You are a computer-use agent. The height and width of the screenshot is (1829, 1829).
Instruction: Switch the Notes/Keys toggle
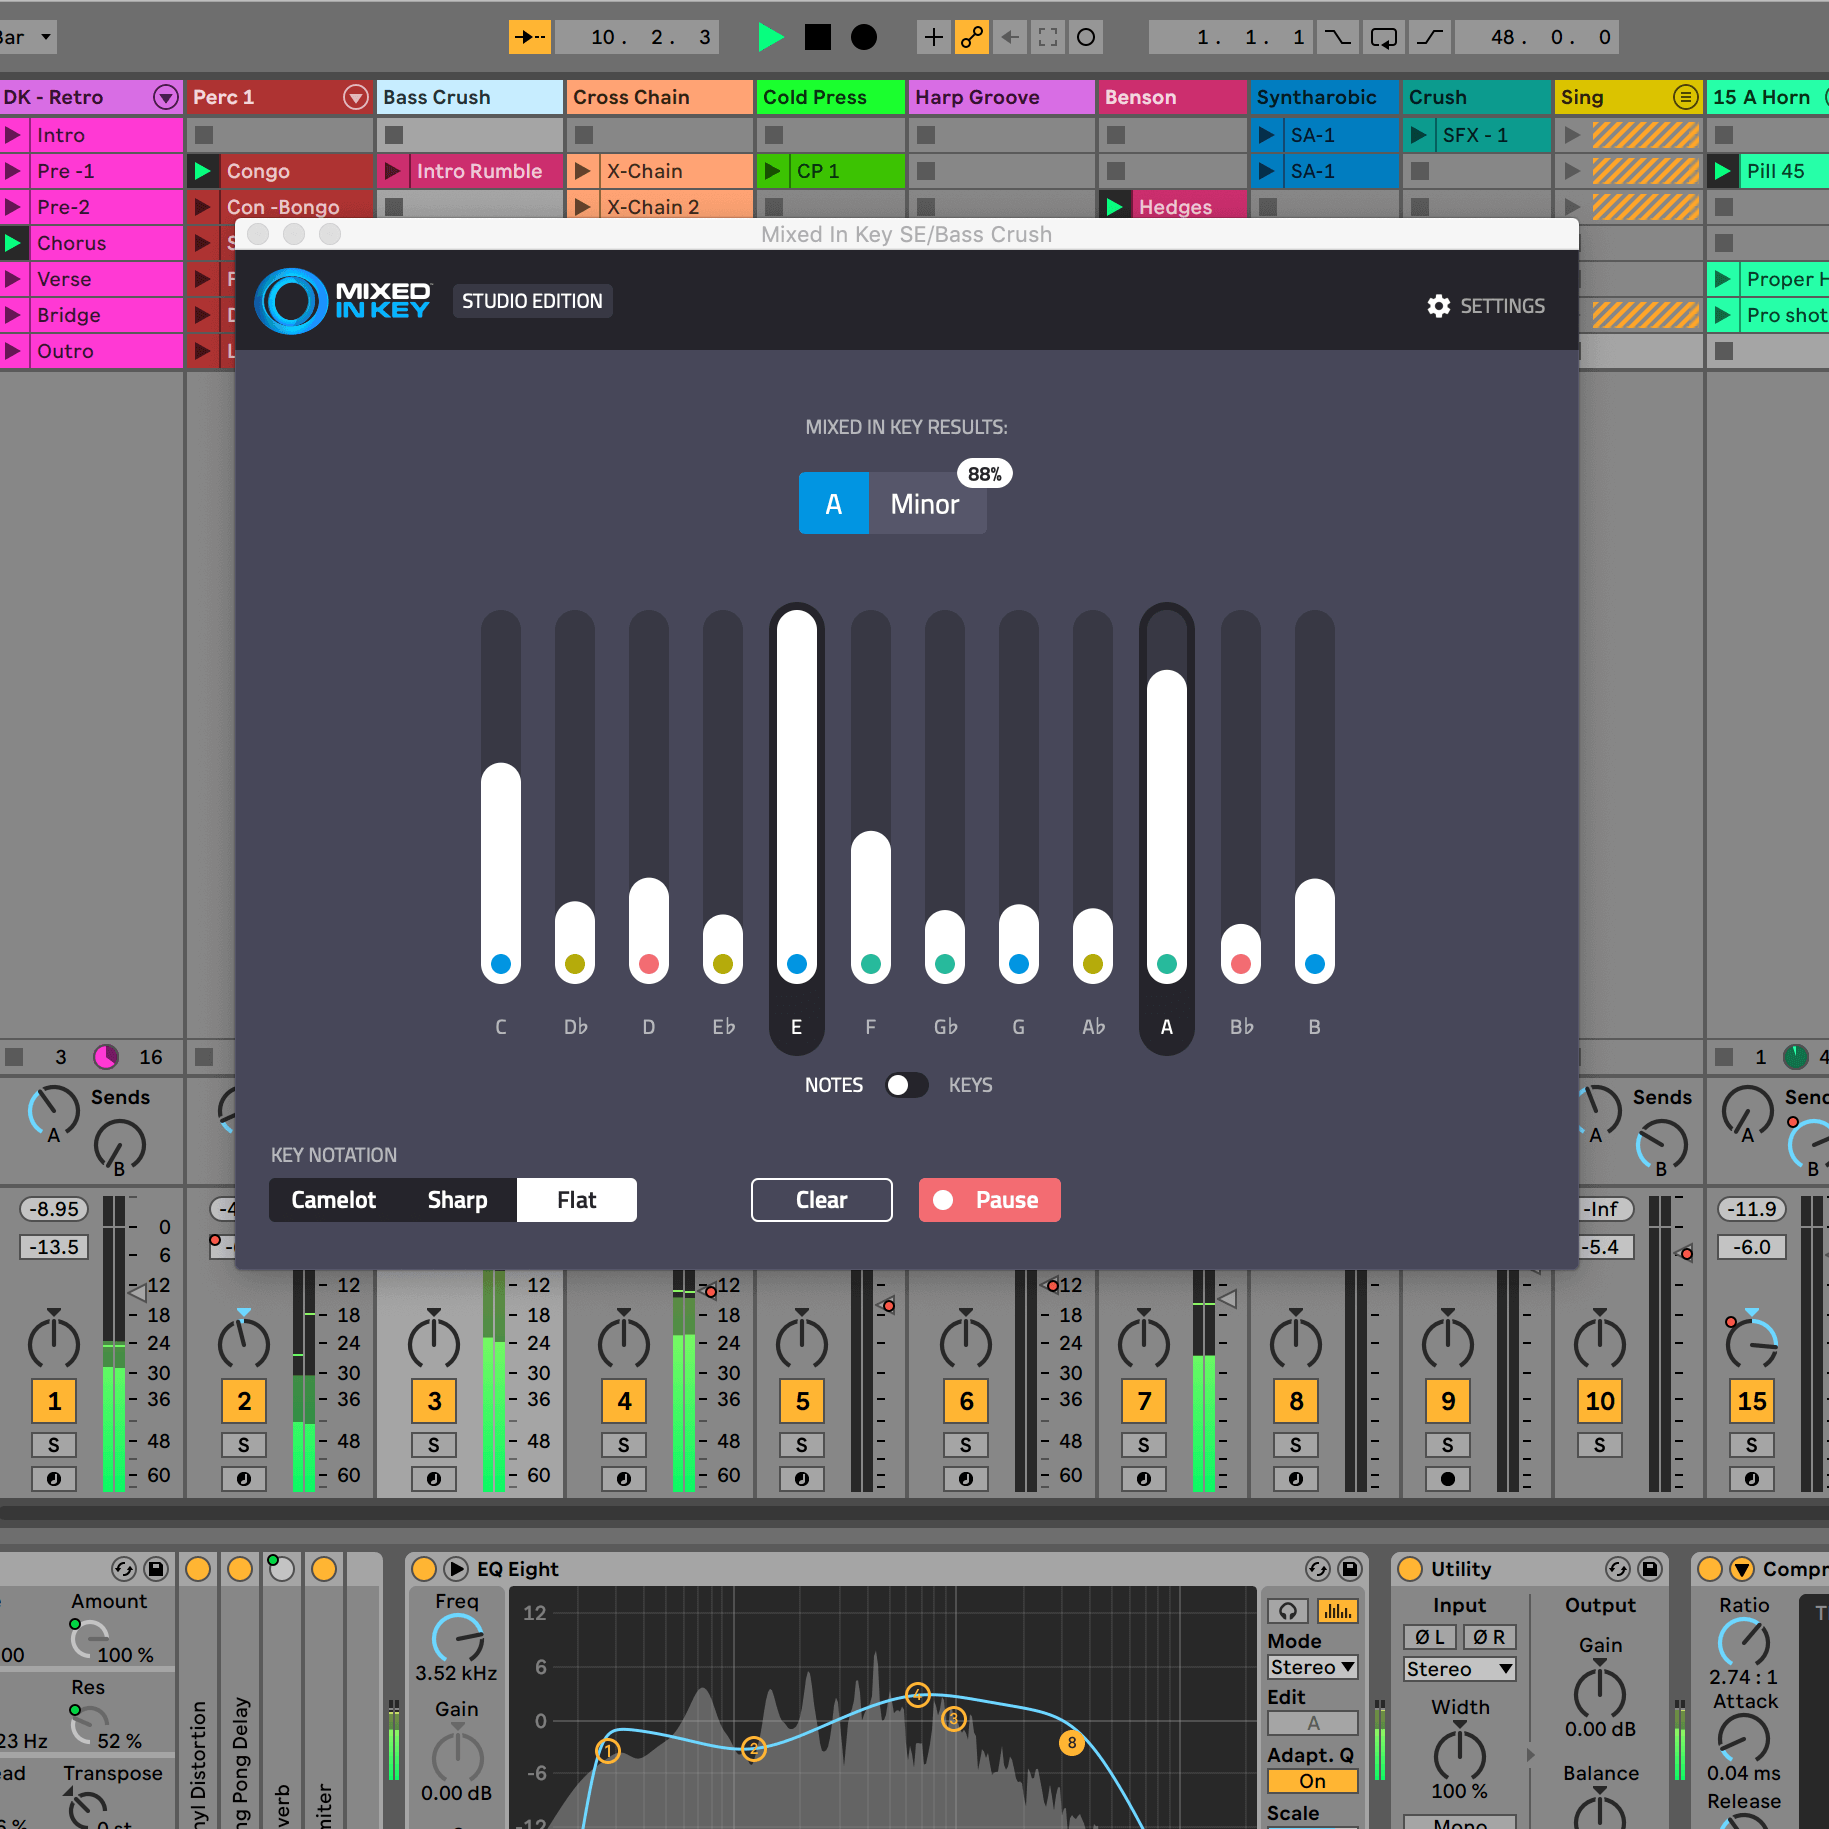(x=906, y=1085)
